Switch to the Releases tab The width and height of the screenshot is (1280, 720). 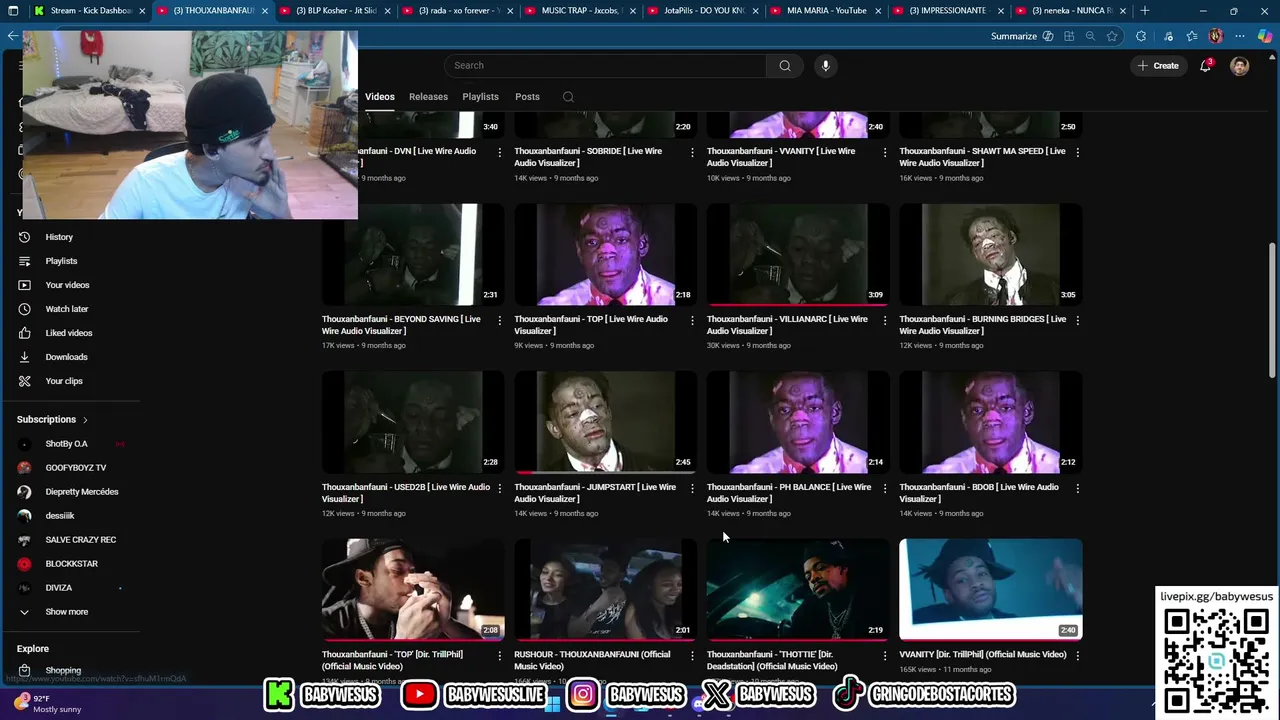point(428,97)
